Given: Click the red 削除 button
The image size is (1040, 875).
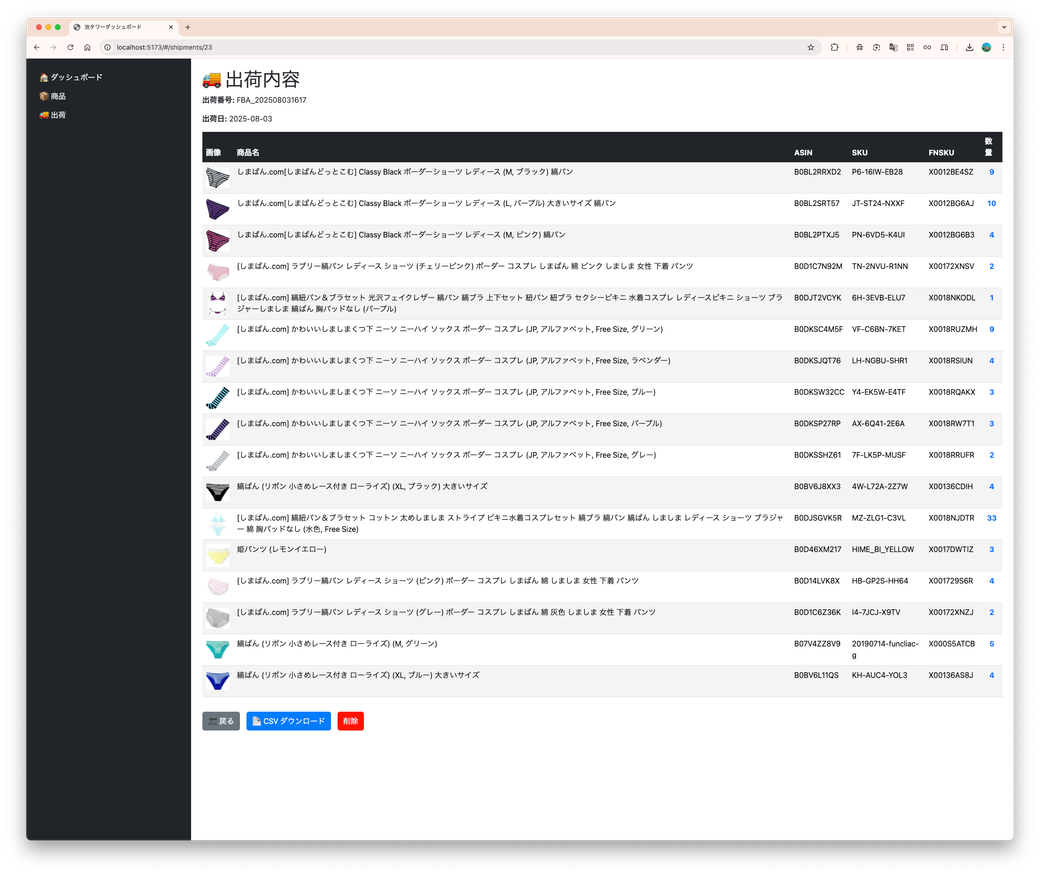Looking at the screenshot, I should click(350, 721).
